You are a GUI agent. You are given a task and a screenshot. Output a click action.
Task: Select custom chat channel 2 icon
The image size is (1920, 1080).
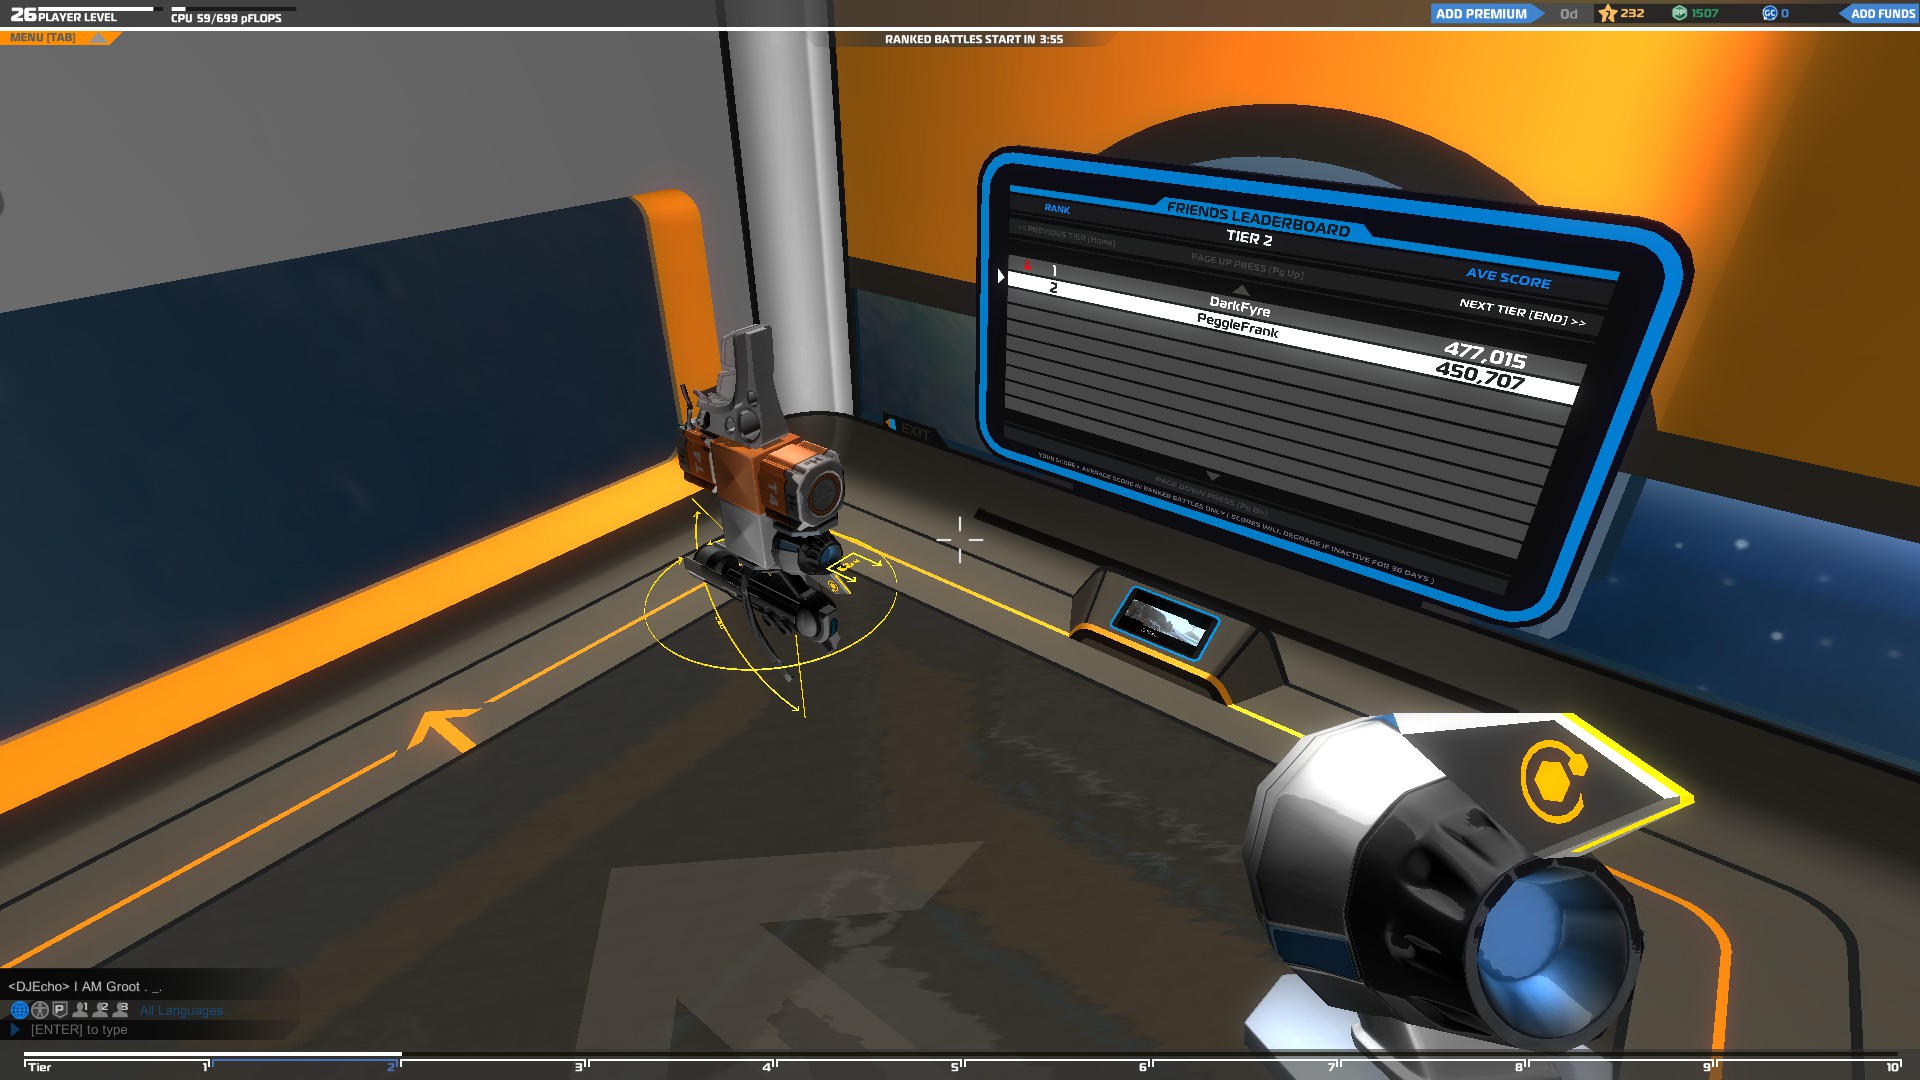click(x=101, y=1010)
